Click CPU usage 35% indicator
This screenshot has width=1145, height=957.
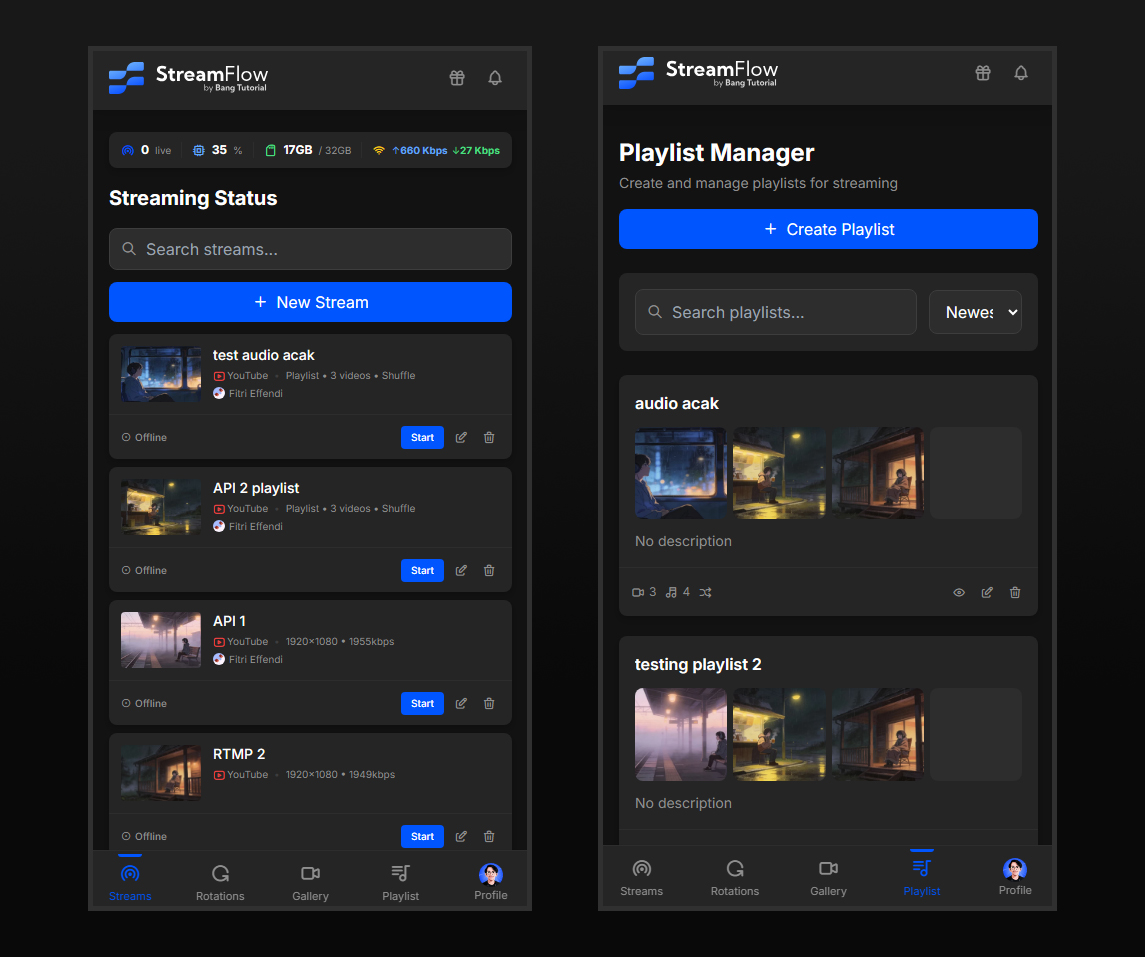[217, 150]
